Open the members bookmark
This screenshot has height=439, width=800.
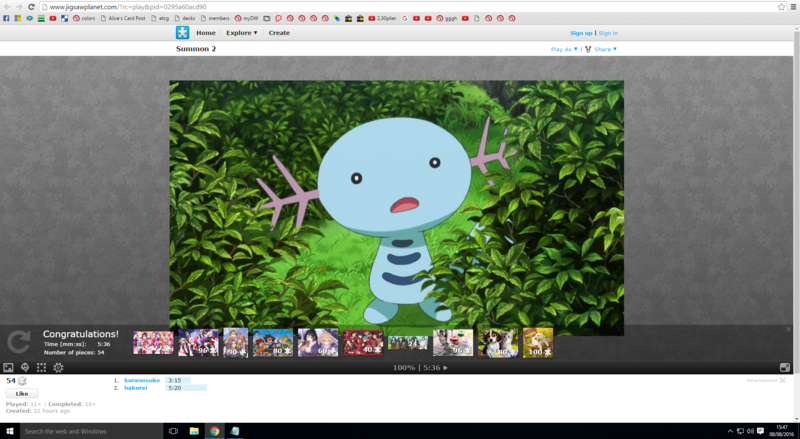tap(215, 18)
